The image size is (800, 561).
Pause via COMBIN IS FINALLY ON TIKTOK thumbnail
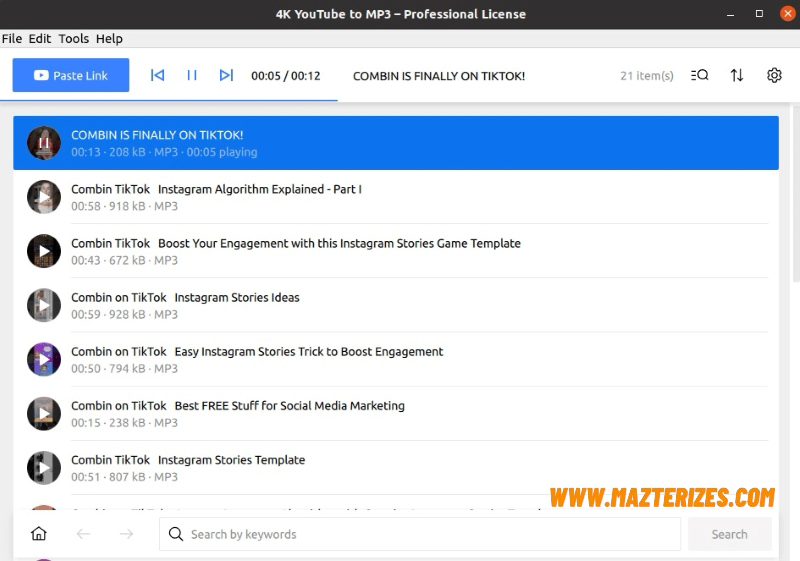[x=44, y=143]
